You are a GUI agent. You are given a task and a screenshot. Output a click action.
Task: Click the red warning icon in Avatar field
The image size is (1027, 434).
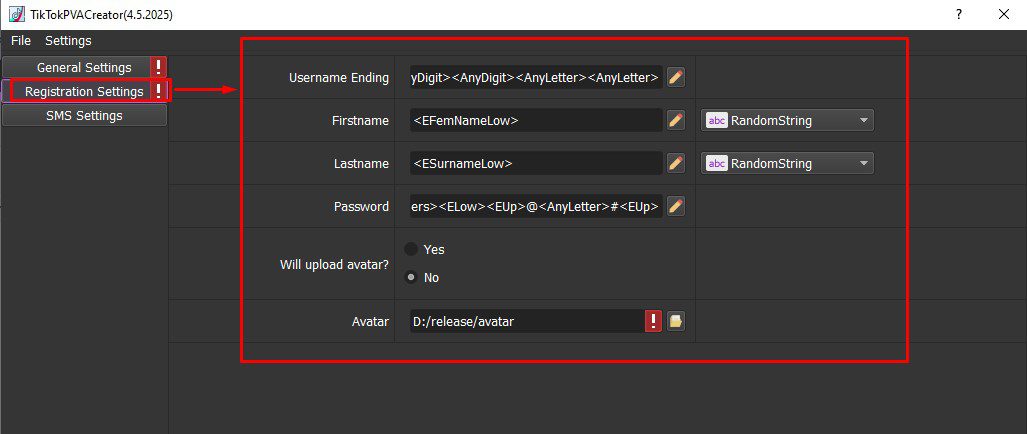click(x=653, y=321)
